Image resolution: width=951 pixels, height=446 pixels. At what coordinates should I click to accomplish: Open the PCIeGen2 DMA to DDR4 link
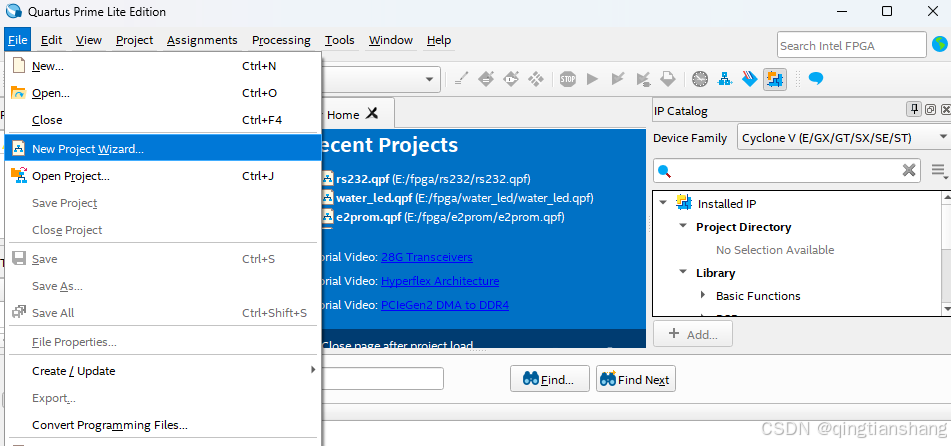[445, 305]
